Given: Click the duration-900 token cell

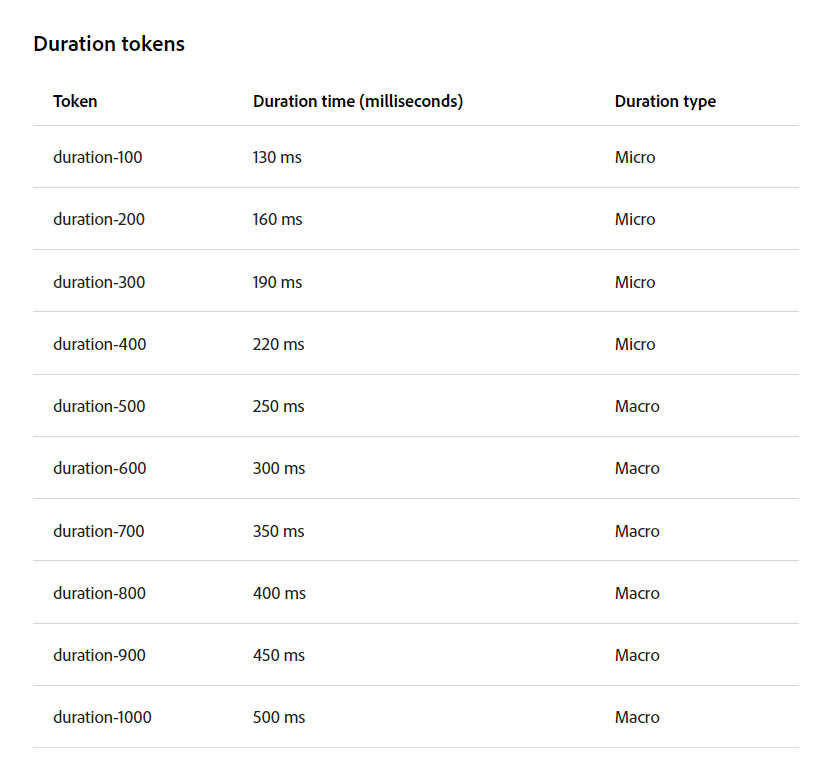Looking at the screenshot, I should 99,655.
